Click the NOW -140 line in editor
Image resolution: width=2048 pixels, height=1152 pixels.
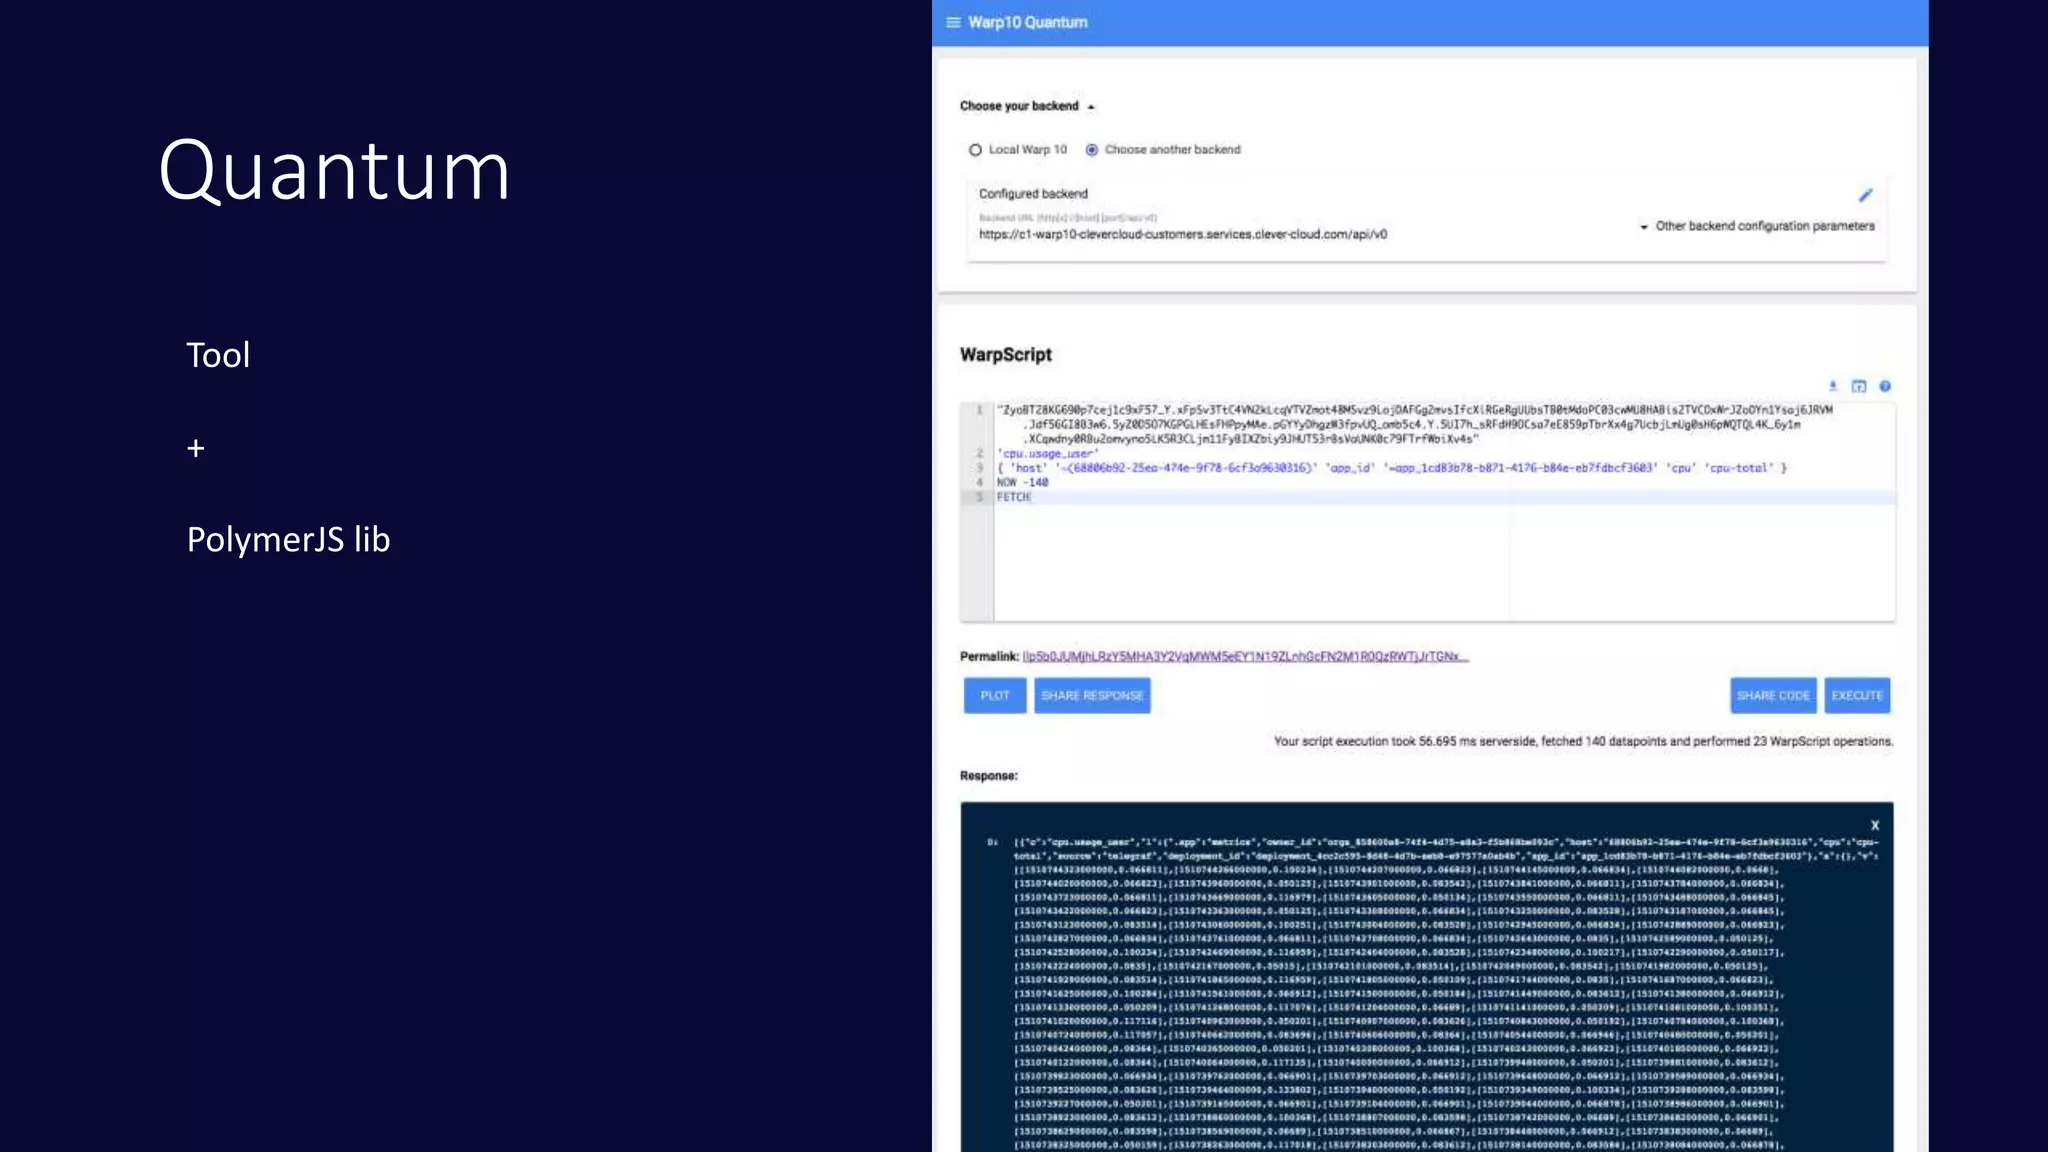point(1022,482)
